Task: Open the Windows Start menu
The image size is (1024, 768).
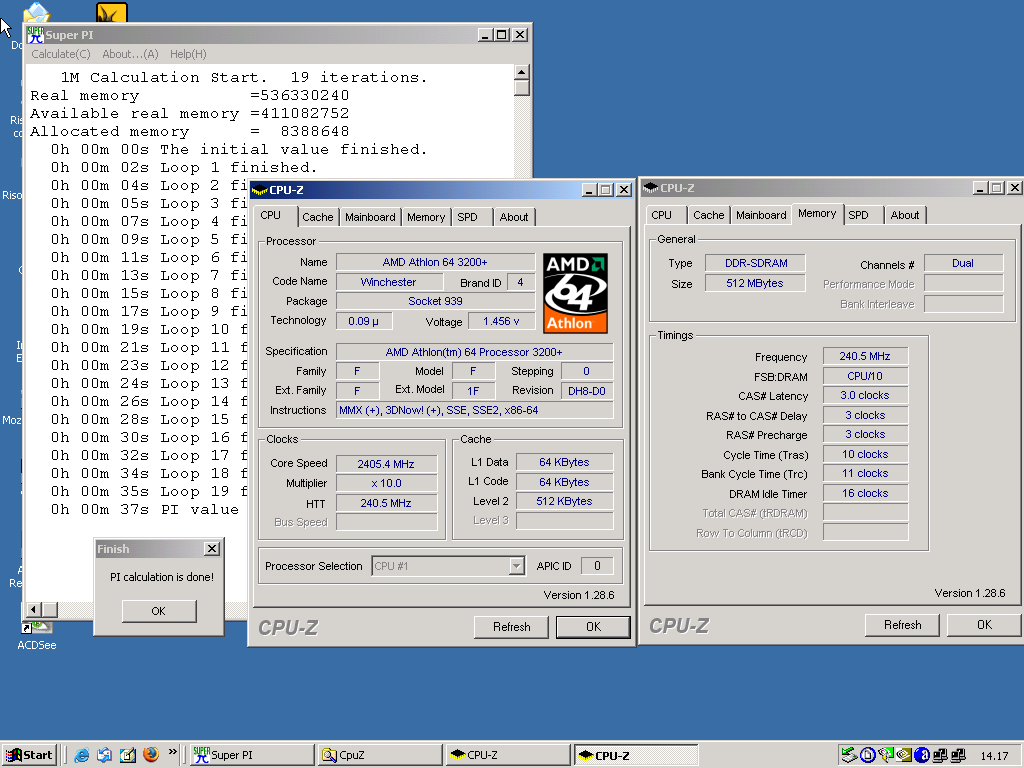Action: [29, 755]
